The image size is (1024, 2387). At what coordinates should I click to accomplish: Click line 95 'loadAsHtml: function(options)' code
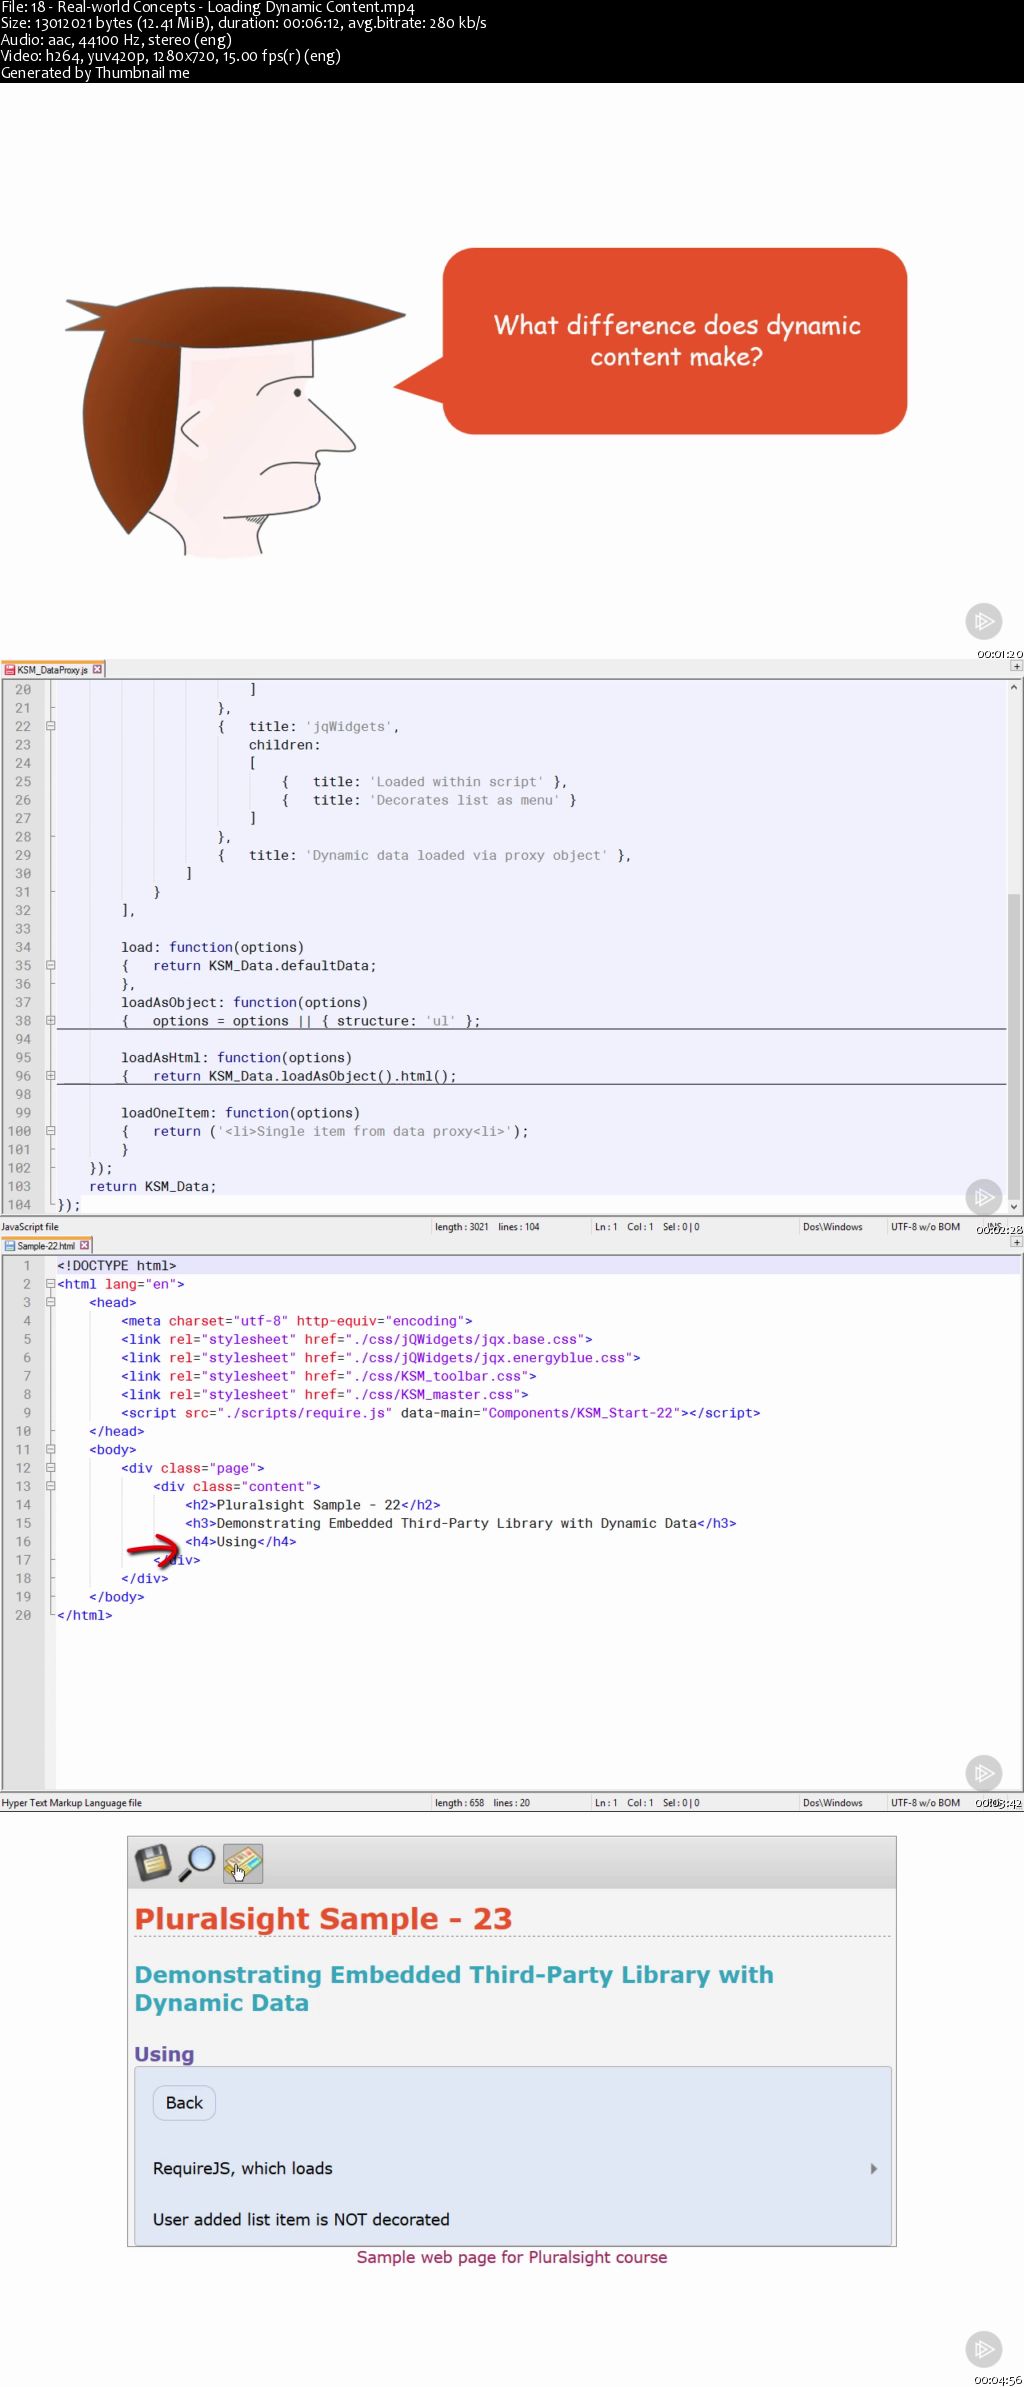tap(236, 1057)
